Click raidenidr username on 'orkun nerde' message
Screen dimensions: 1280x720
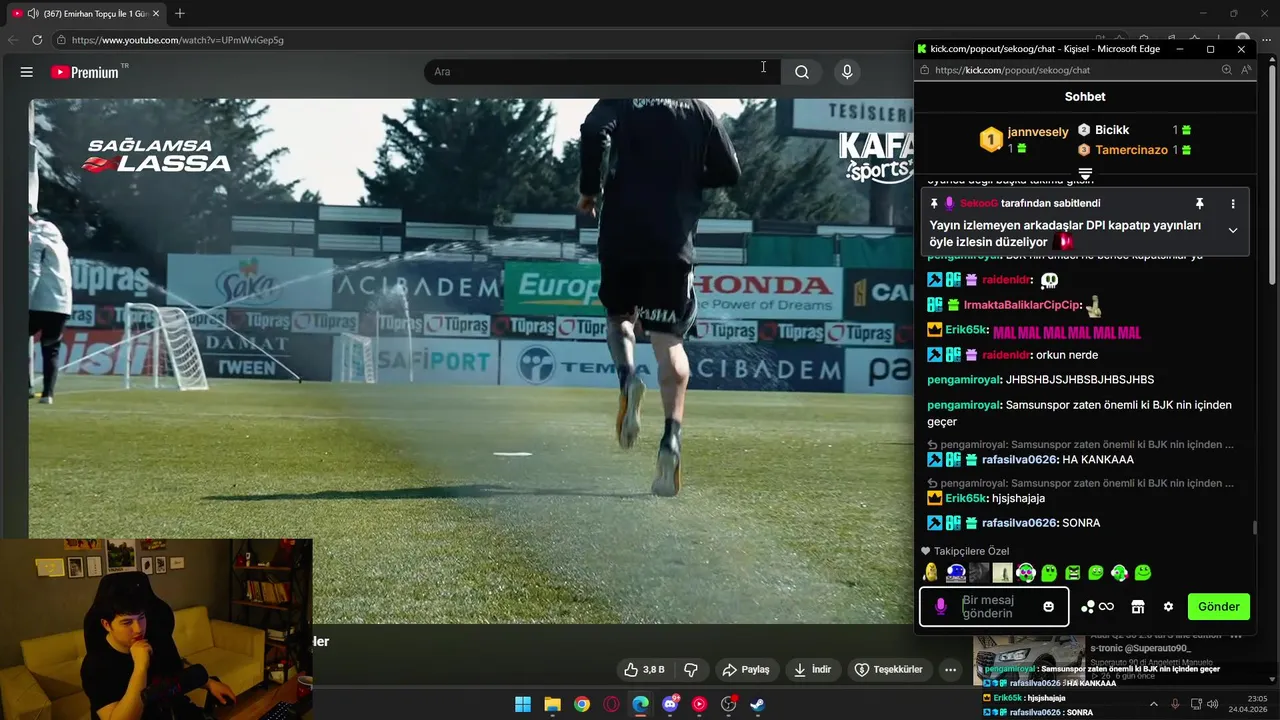point(1005,355)
